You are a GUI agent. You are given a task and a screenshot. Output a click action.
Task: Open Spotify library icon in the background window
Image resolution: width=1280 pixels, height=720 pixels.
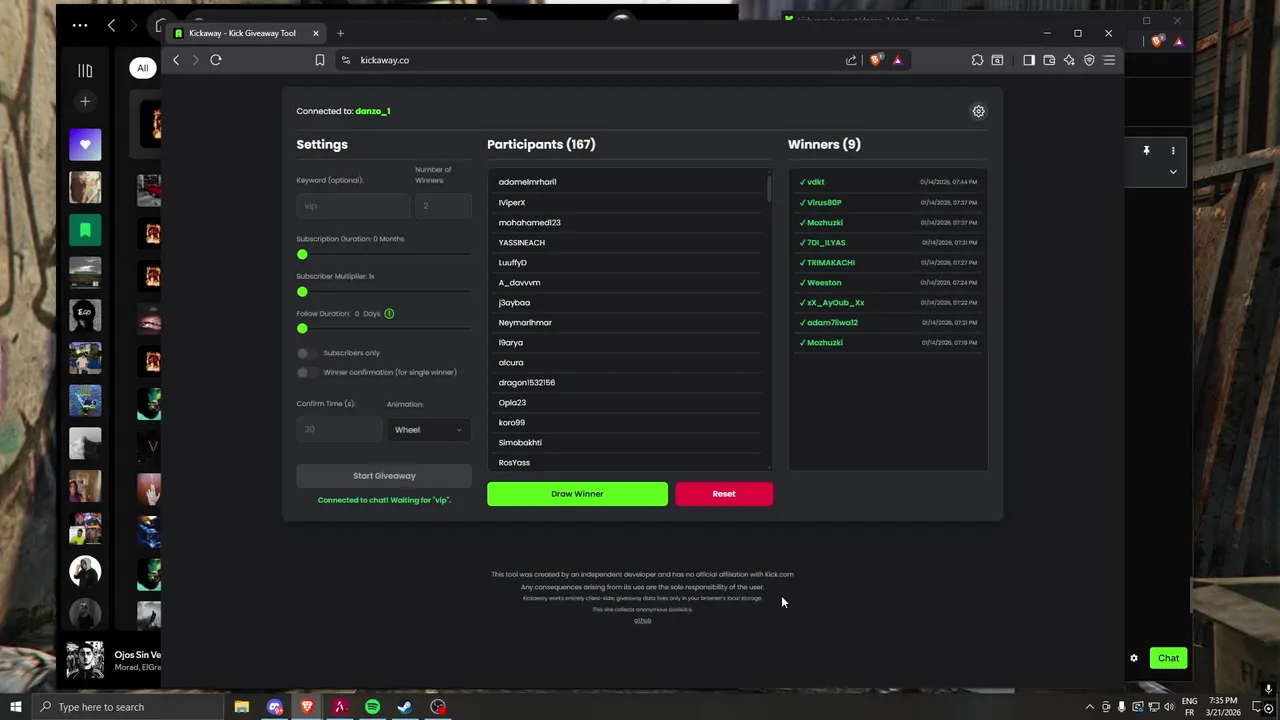tap(85, 70)
